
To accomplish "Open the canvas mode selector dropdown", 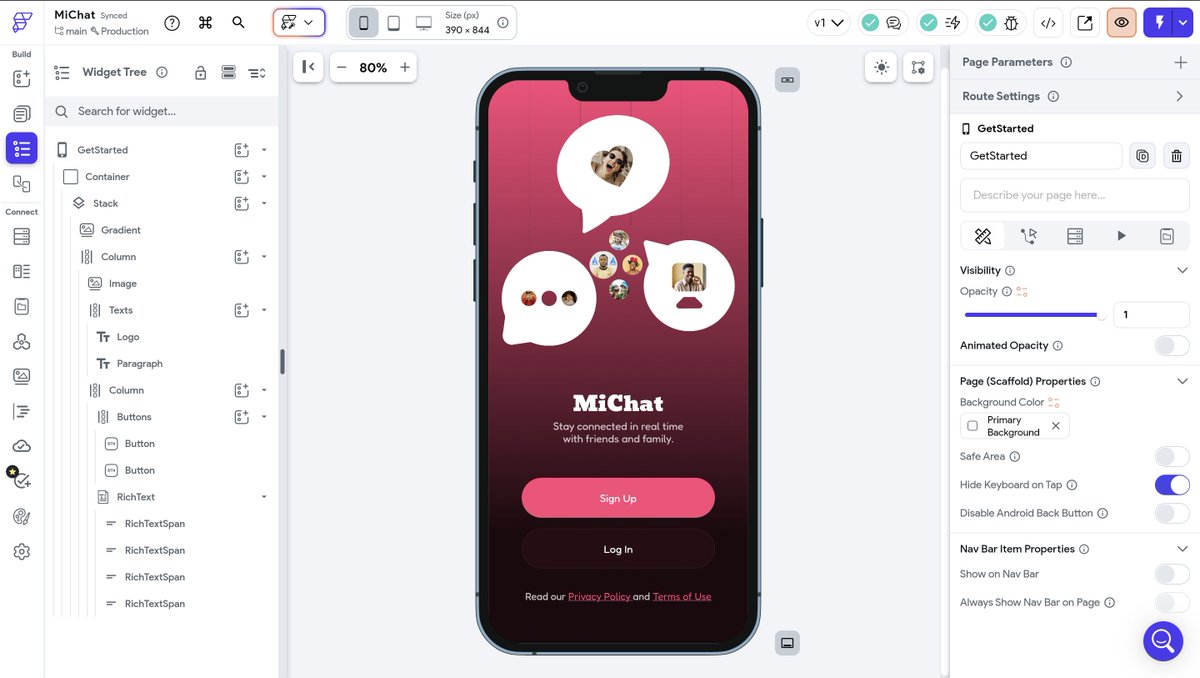I will (299, 22).
